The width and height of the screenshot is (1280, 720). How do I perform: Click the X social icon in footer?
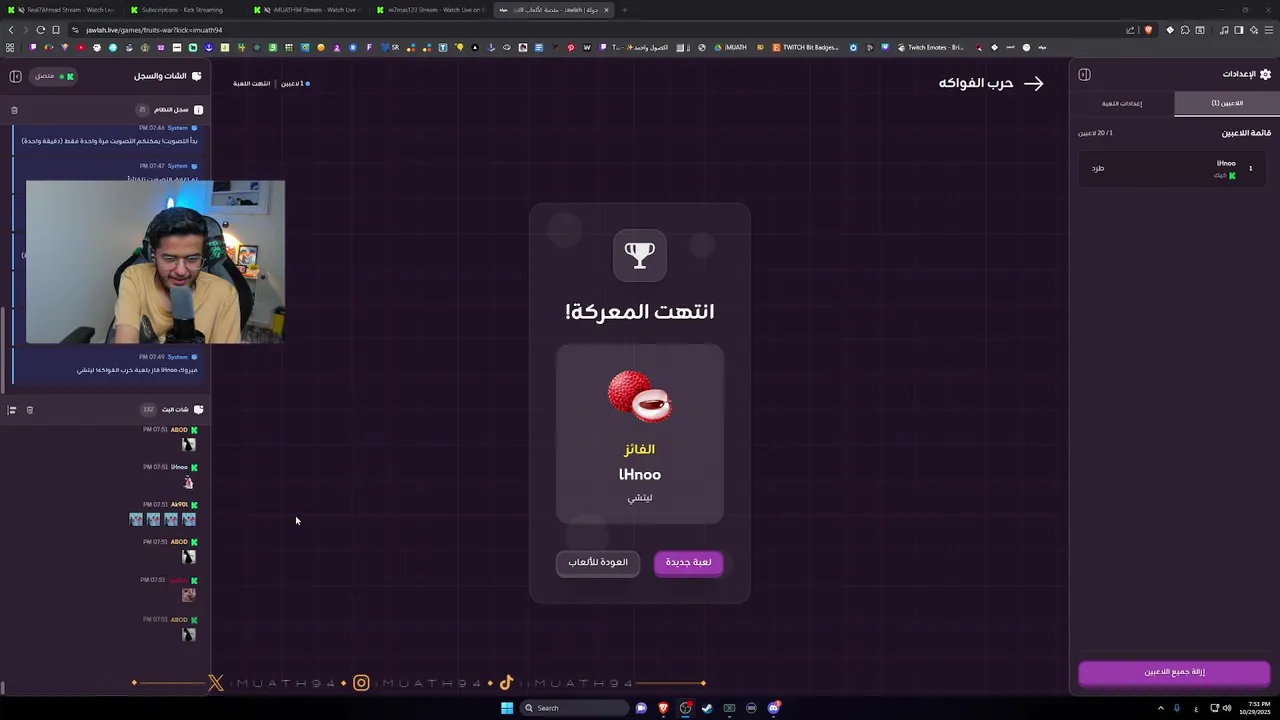tap(216, 683)
